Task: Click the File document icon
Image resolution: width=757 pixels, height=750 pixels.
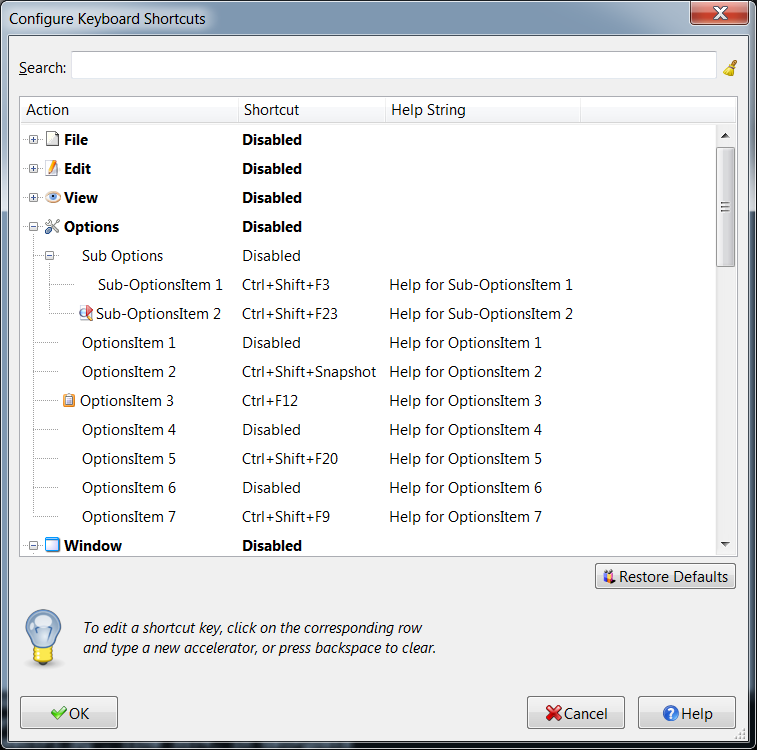Action: [x=53, y=140]
